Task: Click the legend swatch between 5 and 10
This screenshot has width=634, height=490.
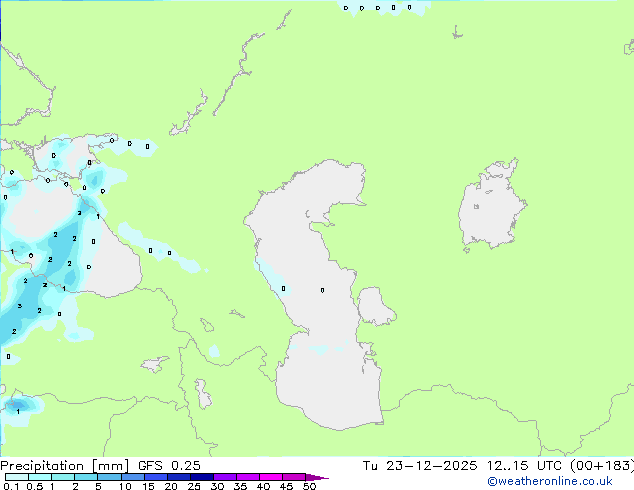Action: pyautogui.click(x=109, y=477)
